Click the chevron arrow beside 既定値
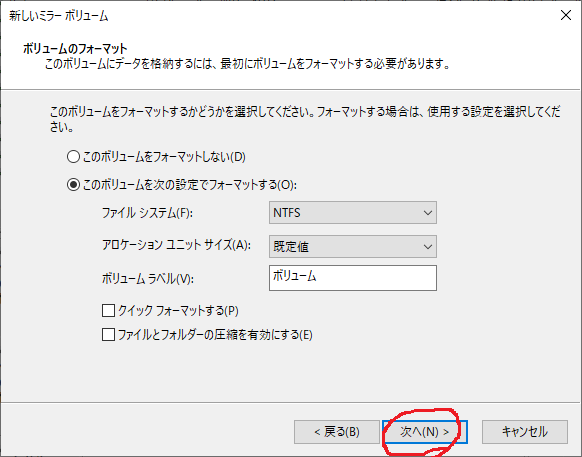 pos(428,247)
